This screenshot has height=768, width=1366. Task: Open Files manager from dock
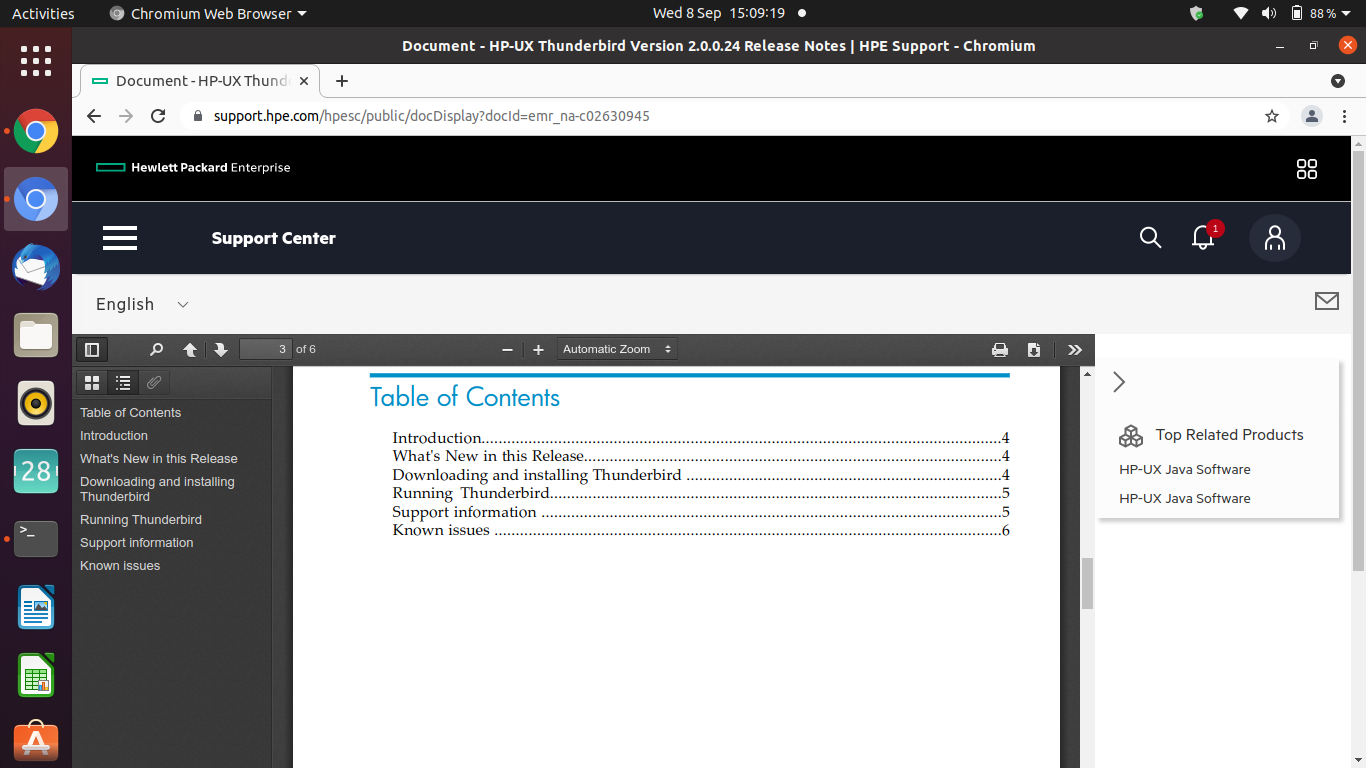(x=36, y=335)
